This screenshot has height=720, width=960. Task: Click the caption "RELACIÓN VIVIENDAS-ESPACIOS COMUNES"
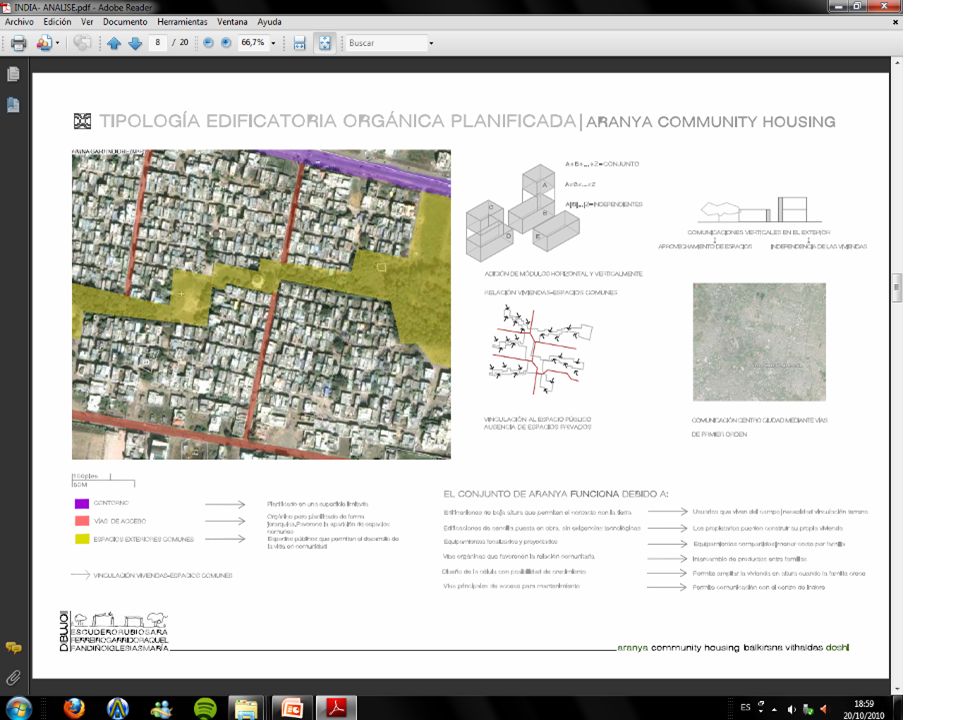point(550,293)
